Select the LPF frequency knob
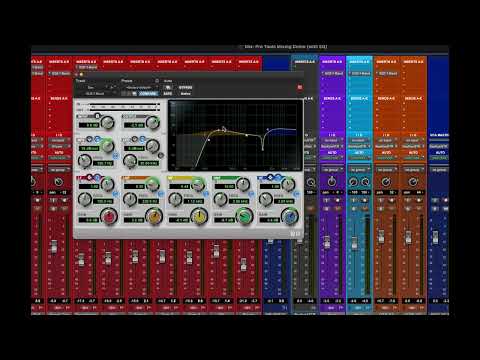The image size is (480, 360). point(130,161)
